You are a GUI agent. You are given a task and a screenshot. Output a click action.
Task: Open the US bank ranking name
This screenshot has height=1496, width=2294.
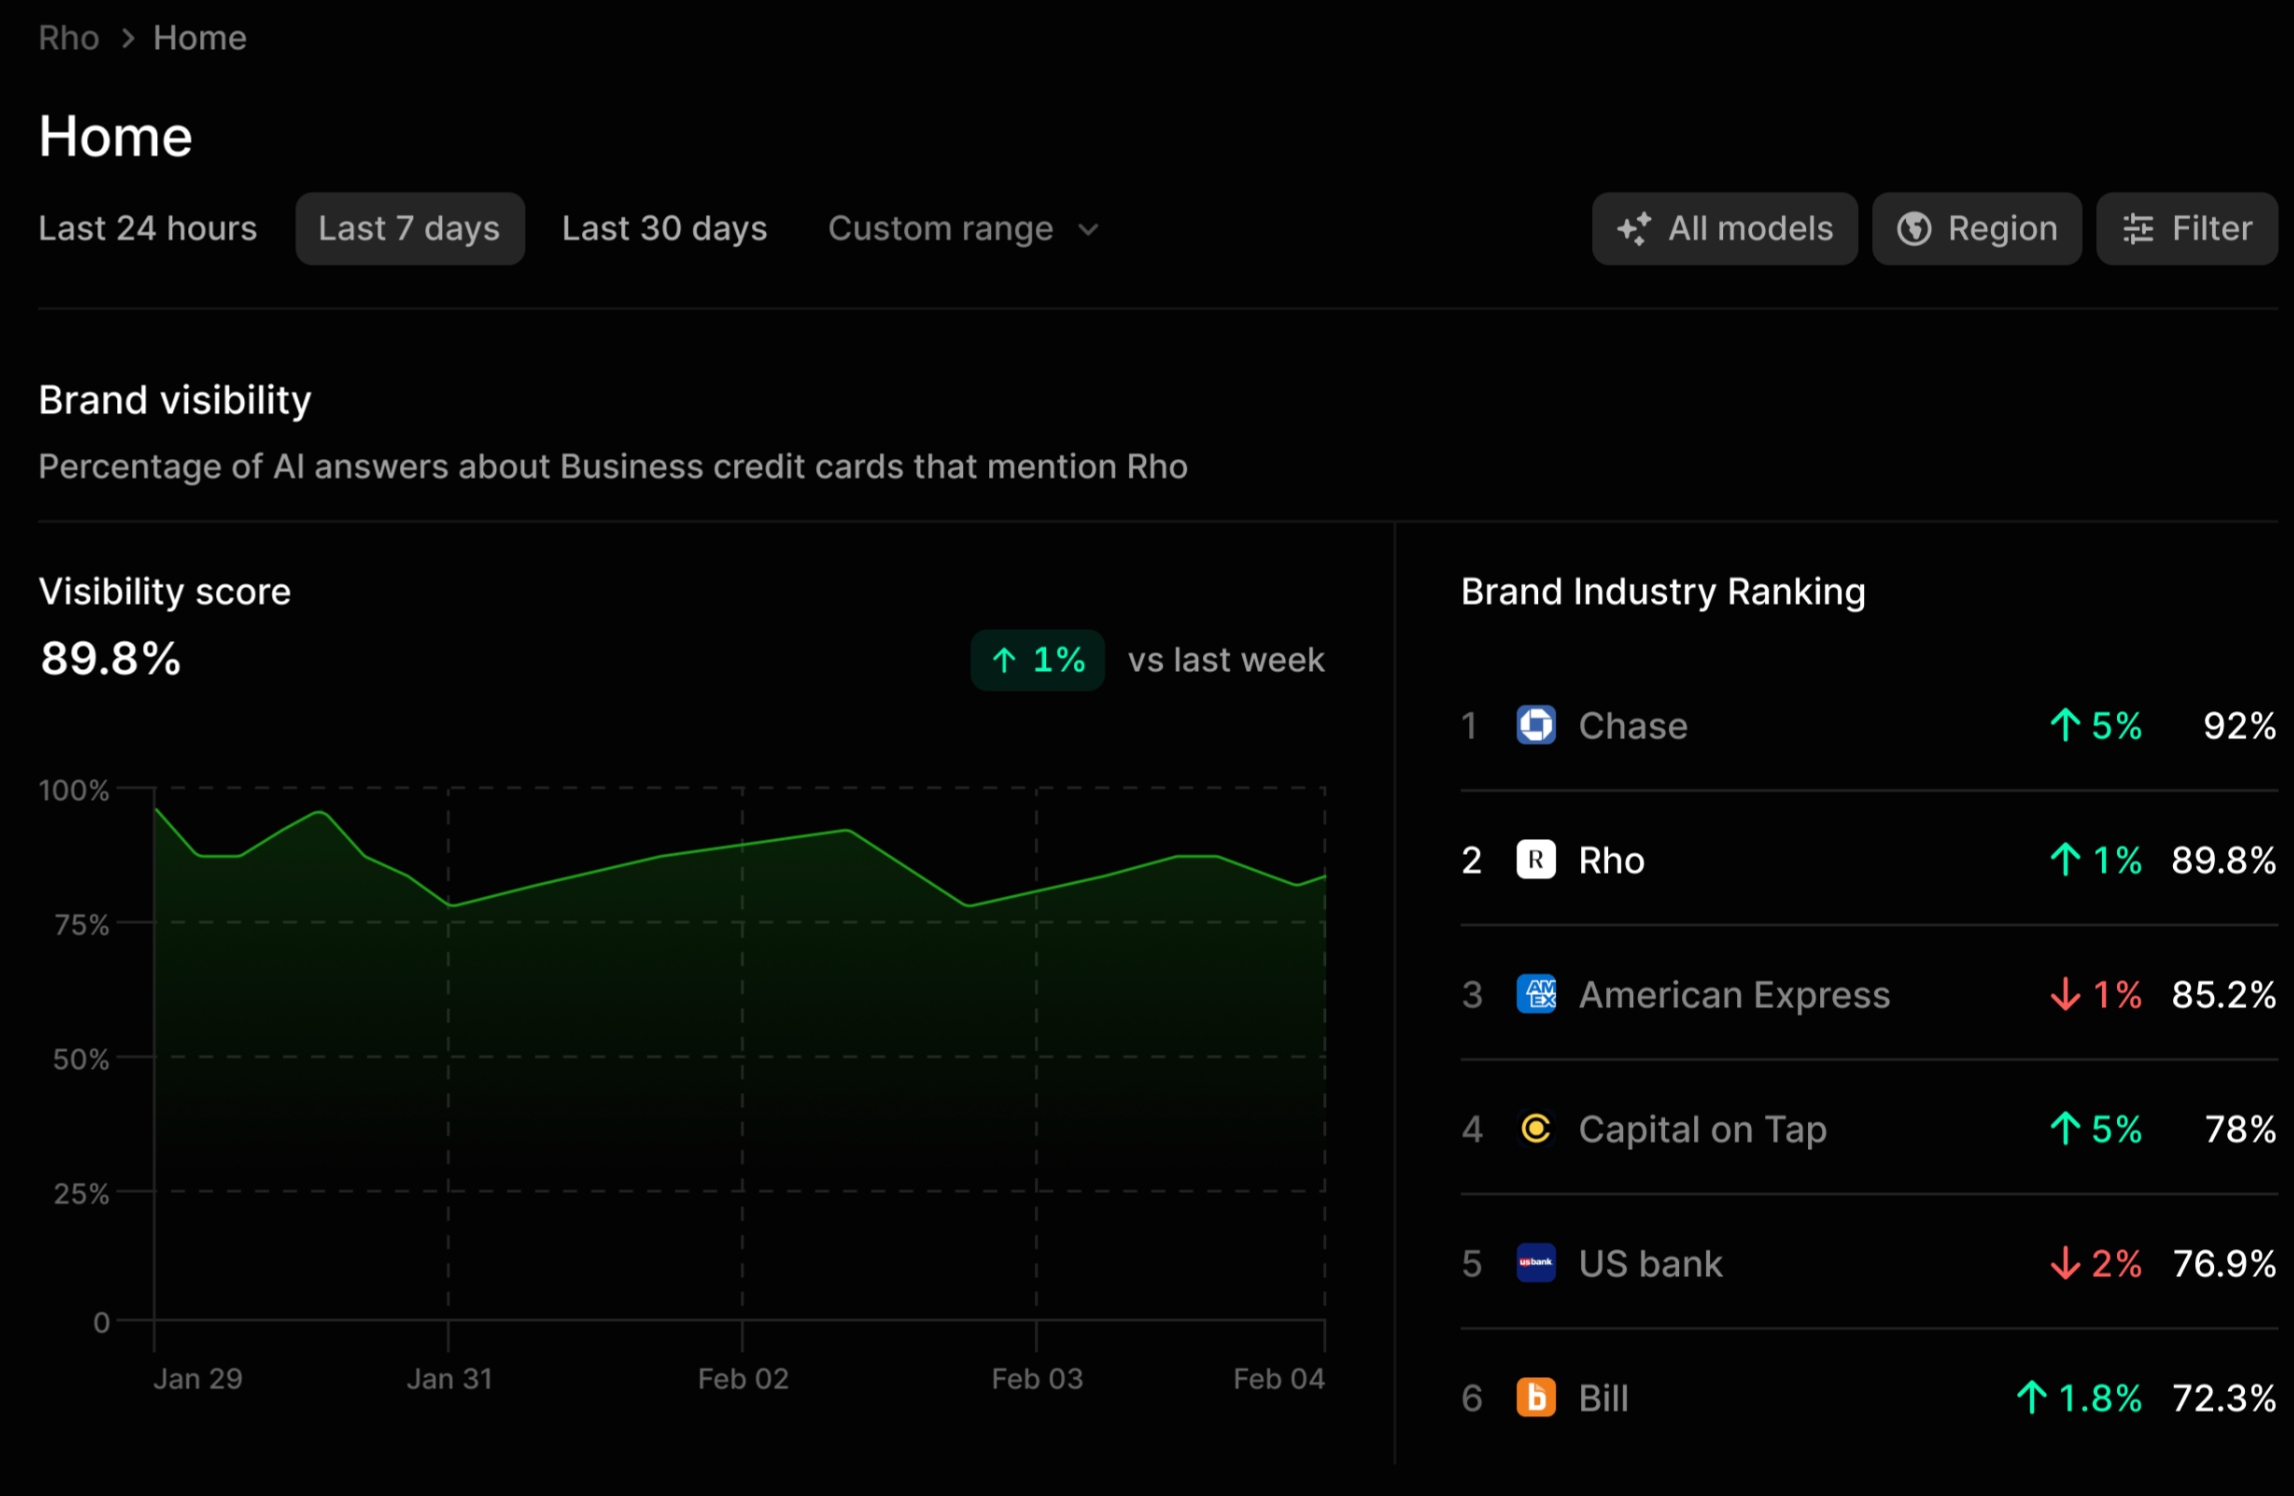[x=1650, y=1263]
